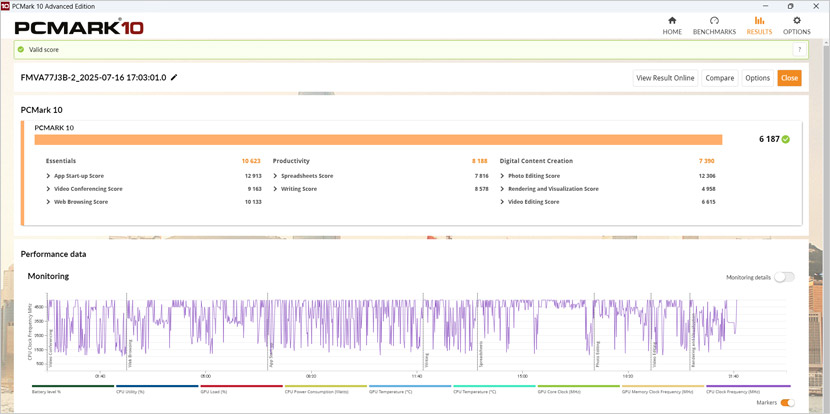Click the Valid score message text

tap(44, 50)
